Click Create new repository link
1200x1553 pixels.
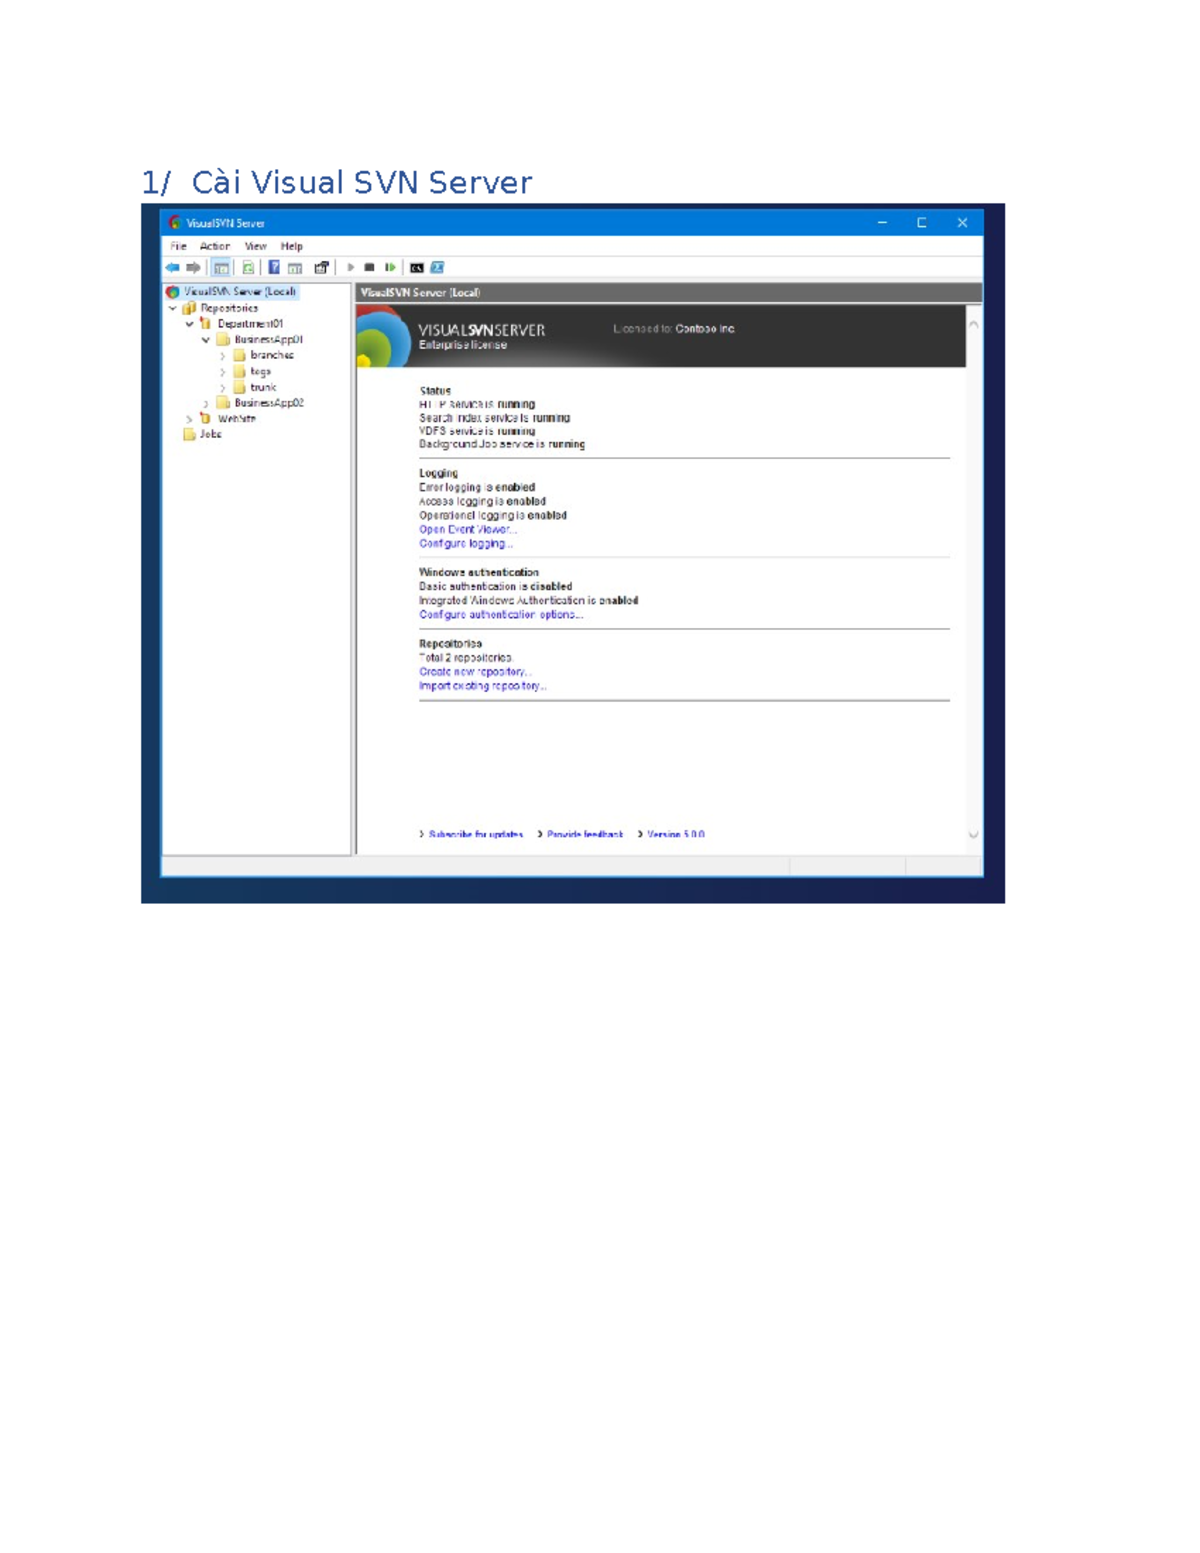coord(473,672)
